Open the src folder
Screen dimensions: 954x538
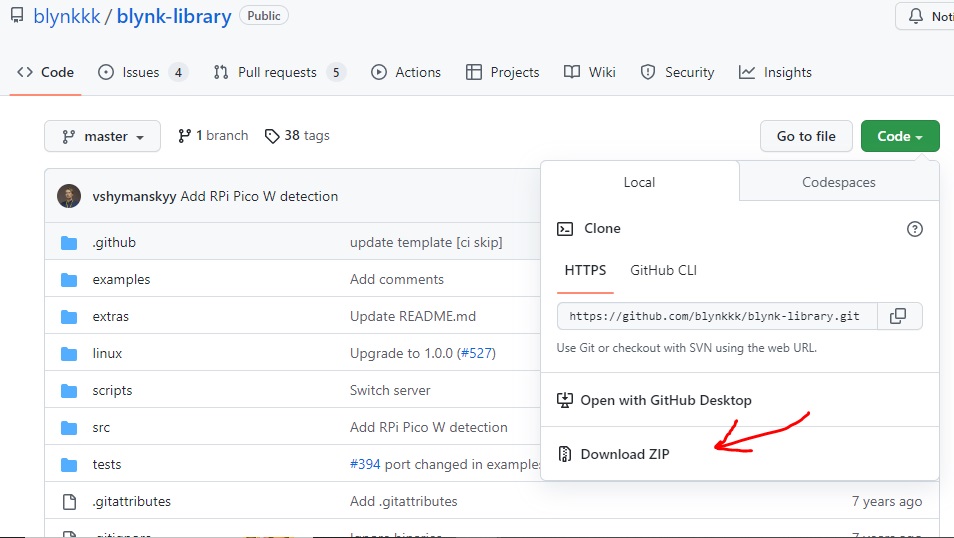click(x=101, y=428)
